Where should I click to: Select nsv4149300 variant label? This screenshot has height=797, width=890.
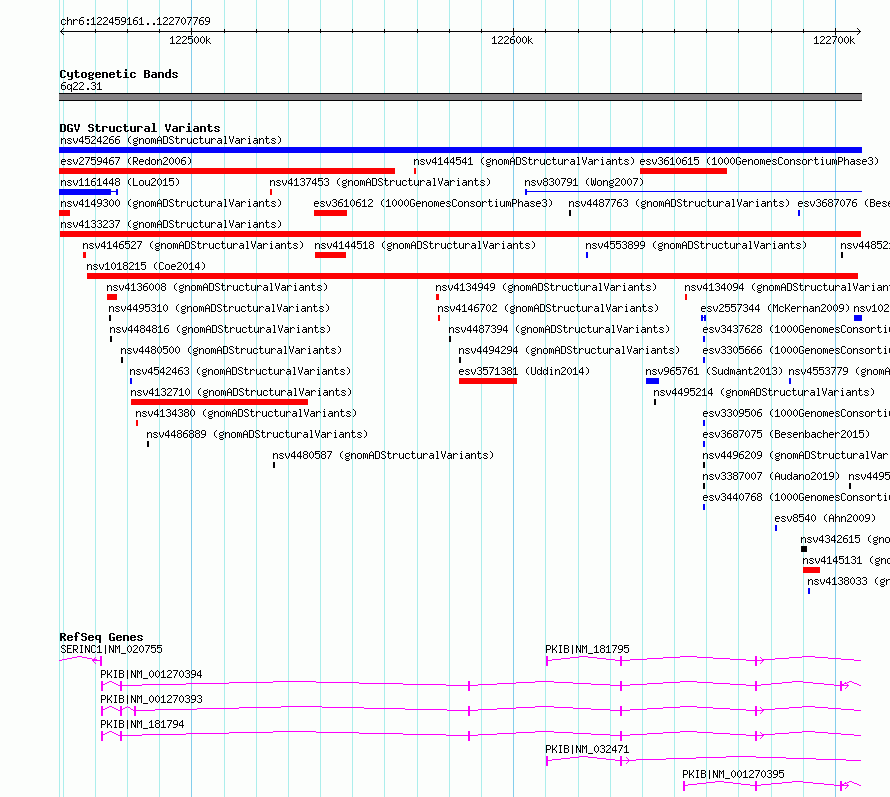[x=171, y=203]
